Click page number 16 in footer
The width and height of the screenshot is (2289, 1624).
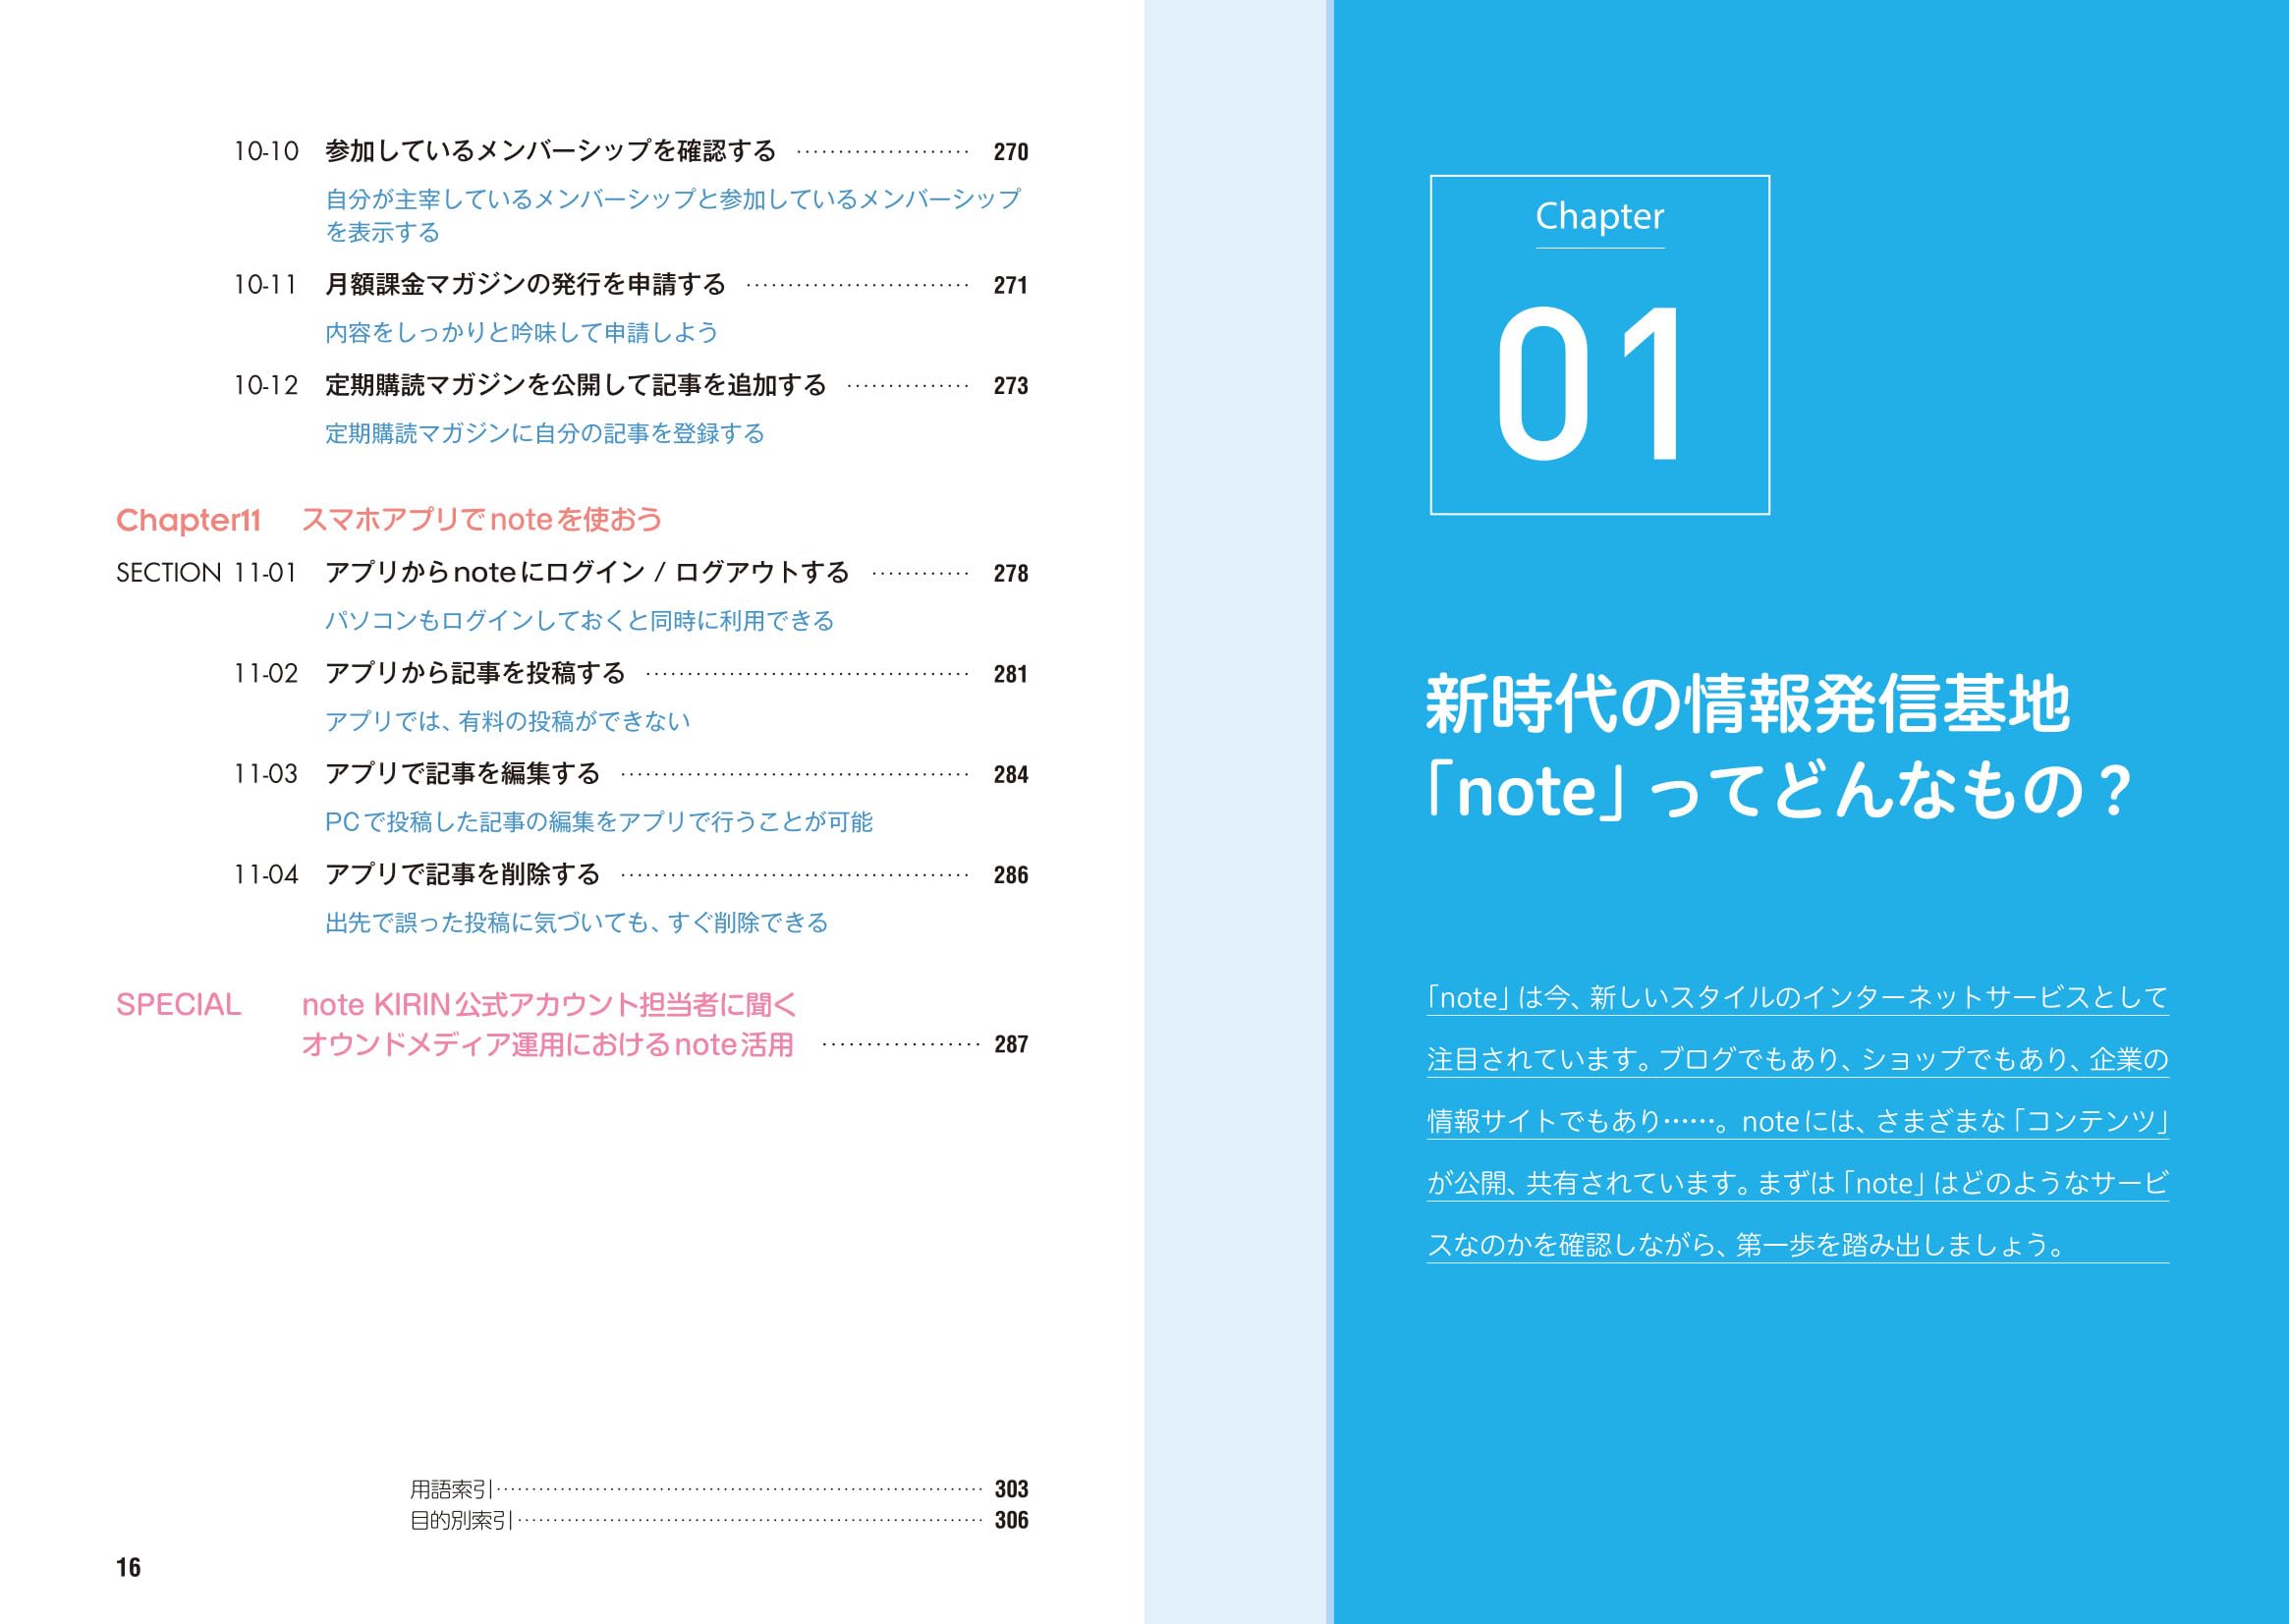[129, 1567]
